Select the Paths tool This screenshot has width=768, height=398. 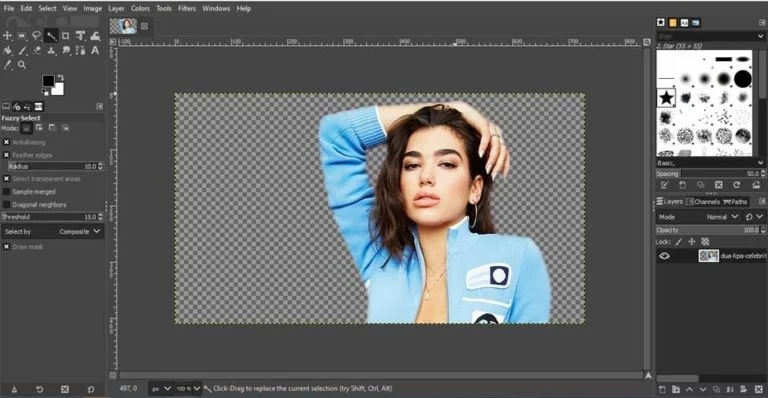click(80, 50)
